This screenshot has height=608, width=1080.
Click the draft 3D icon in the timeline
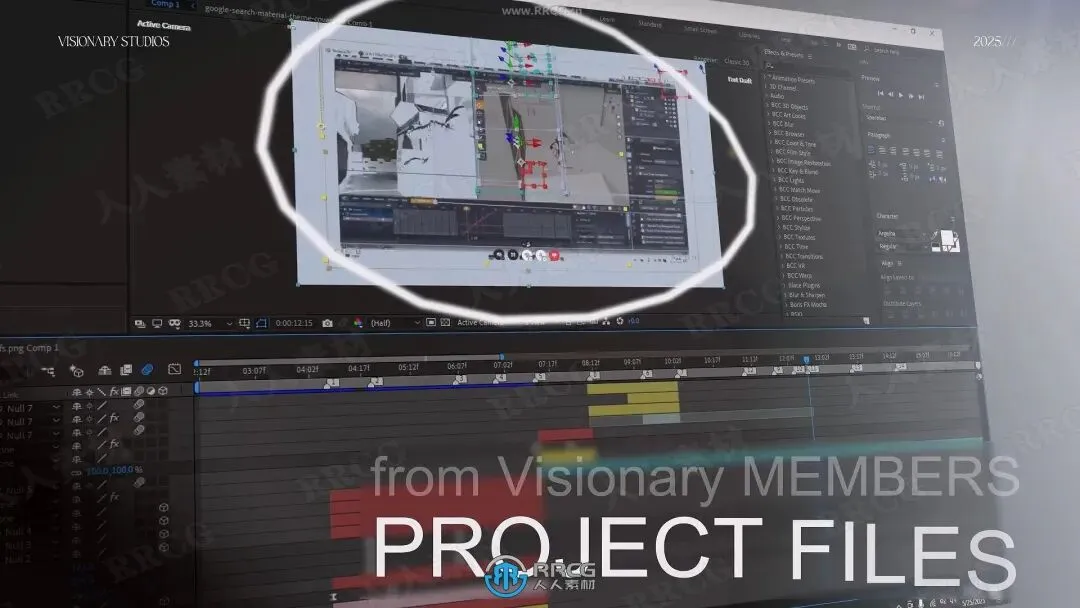tap(76, 372)
